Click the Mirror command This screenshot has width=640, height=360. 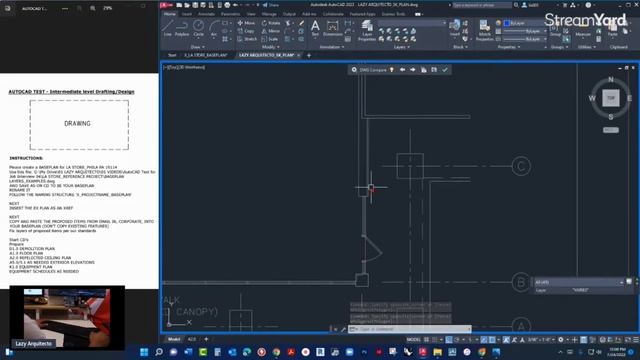point(271,31)
